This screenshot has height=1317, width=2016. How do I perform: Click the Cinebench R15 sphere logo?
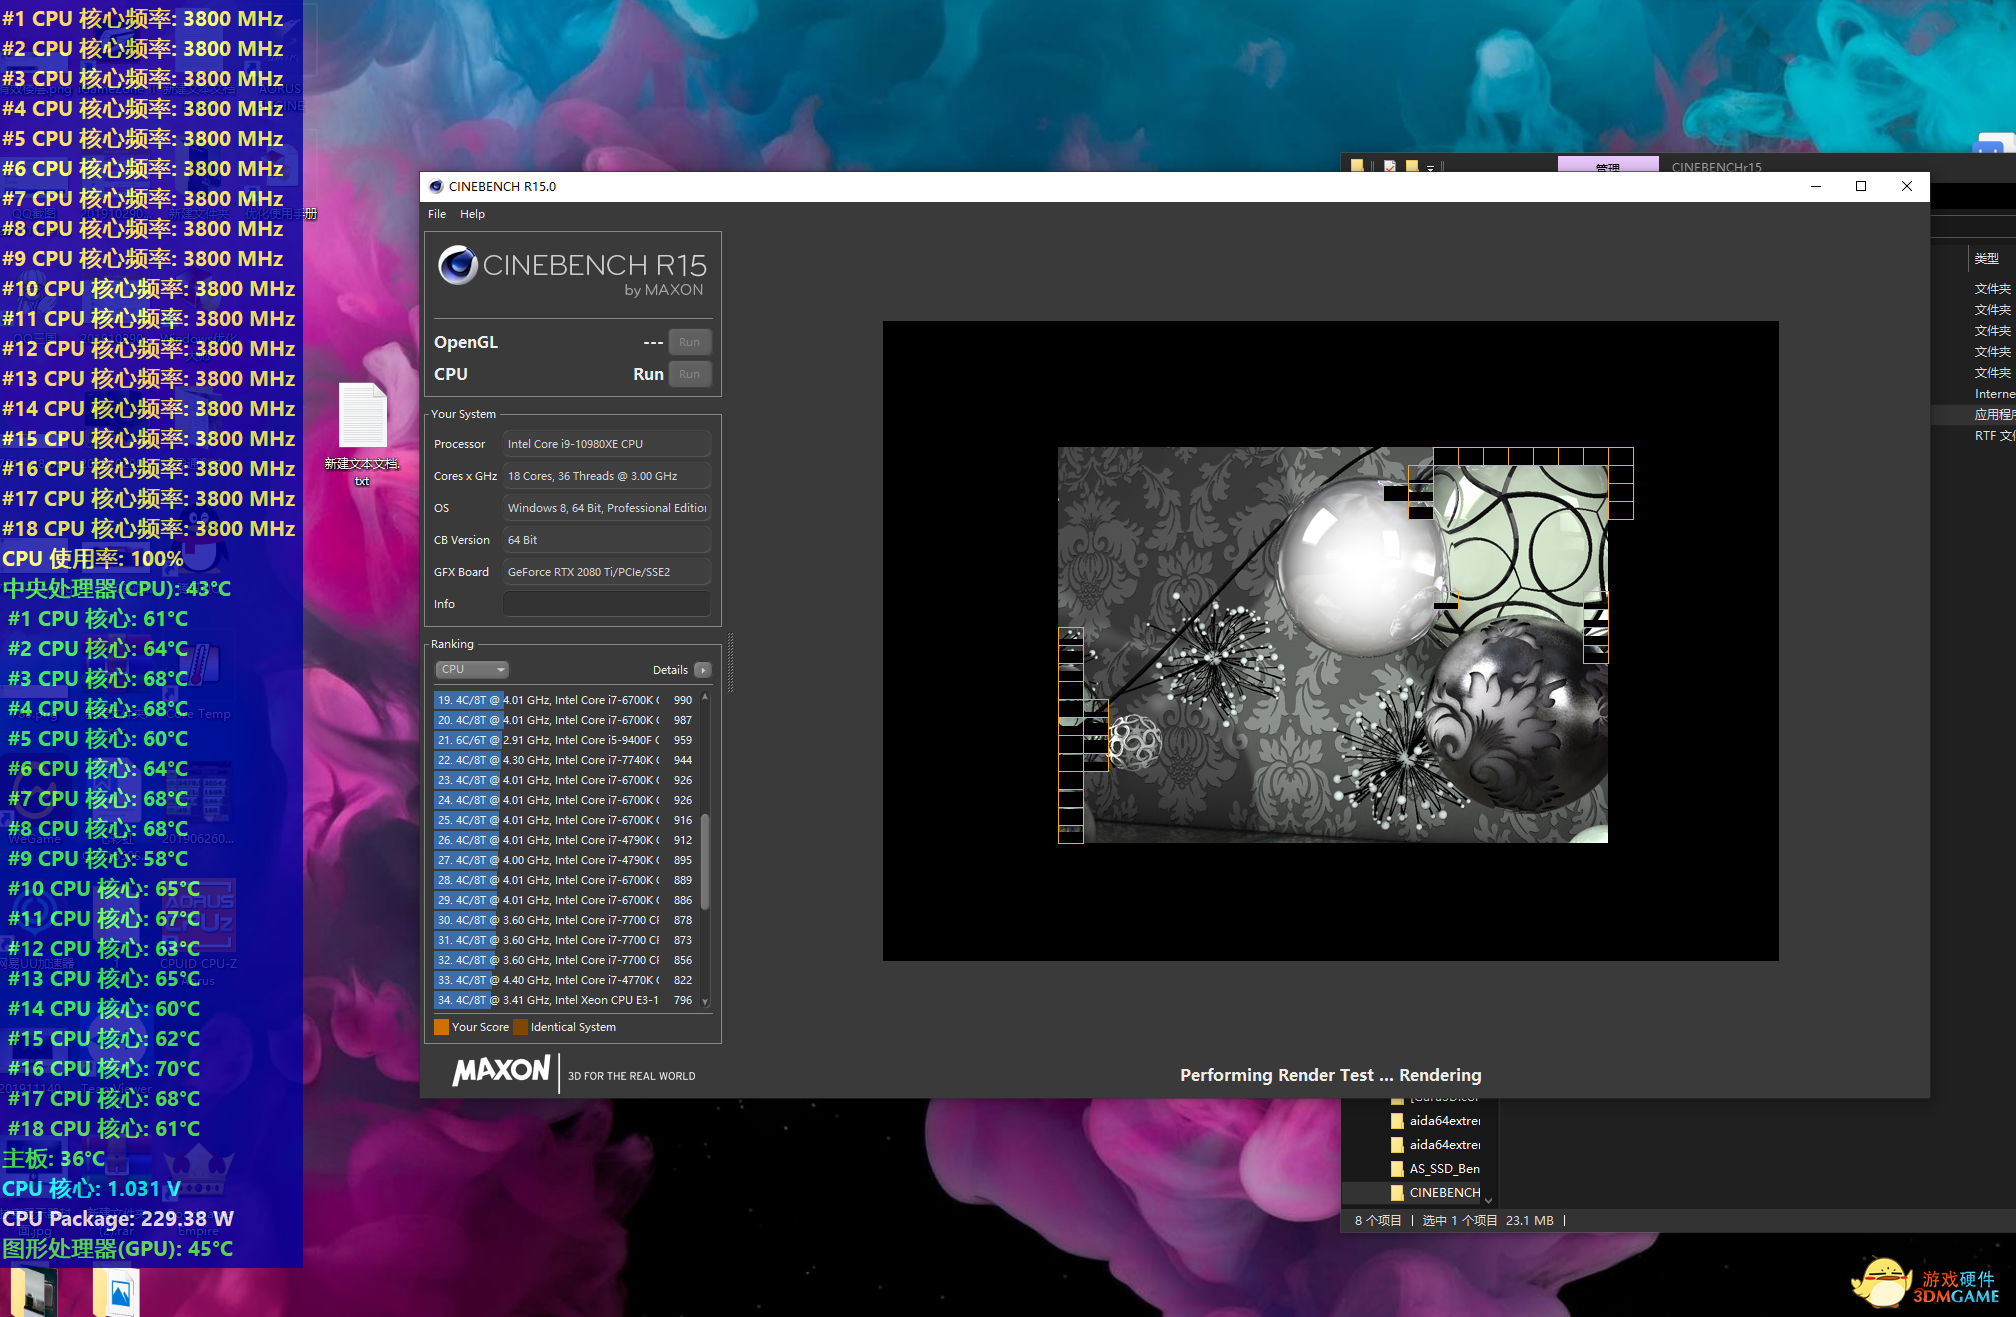tap(458, 265)
